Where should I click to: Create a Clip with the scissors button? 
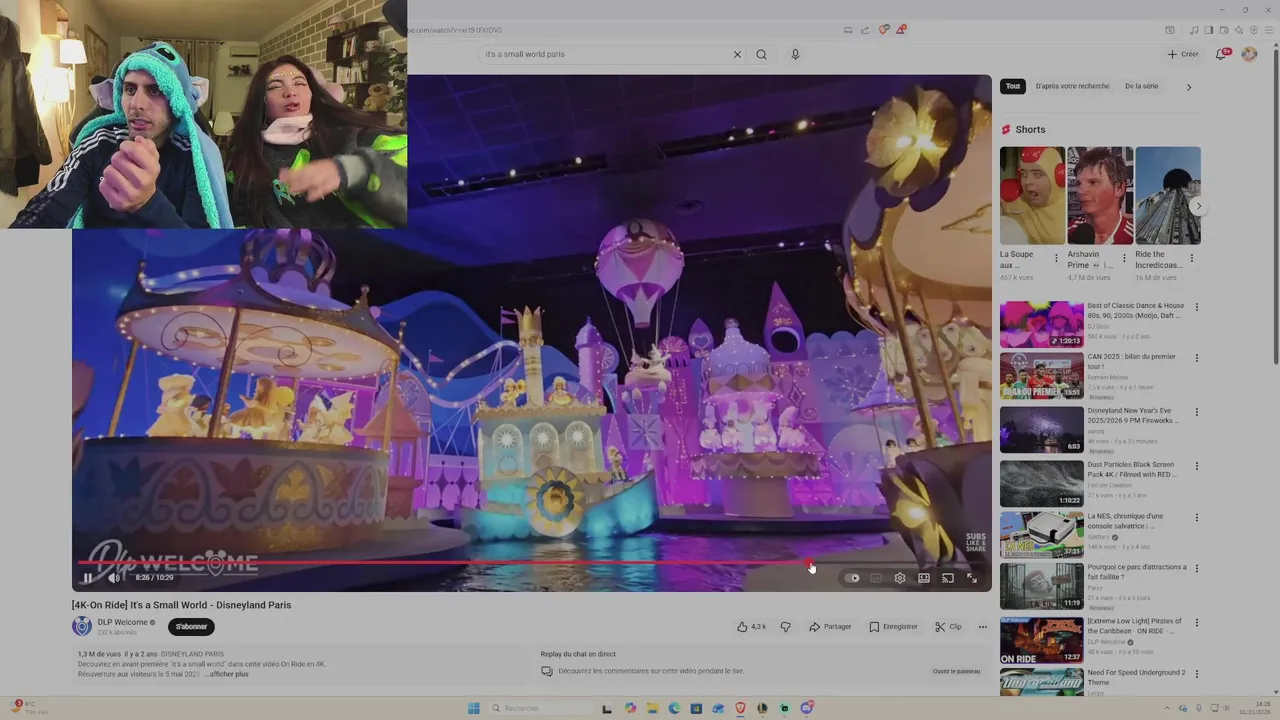pos(948,627)
